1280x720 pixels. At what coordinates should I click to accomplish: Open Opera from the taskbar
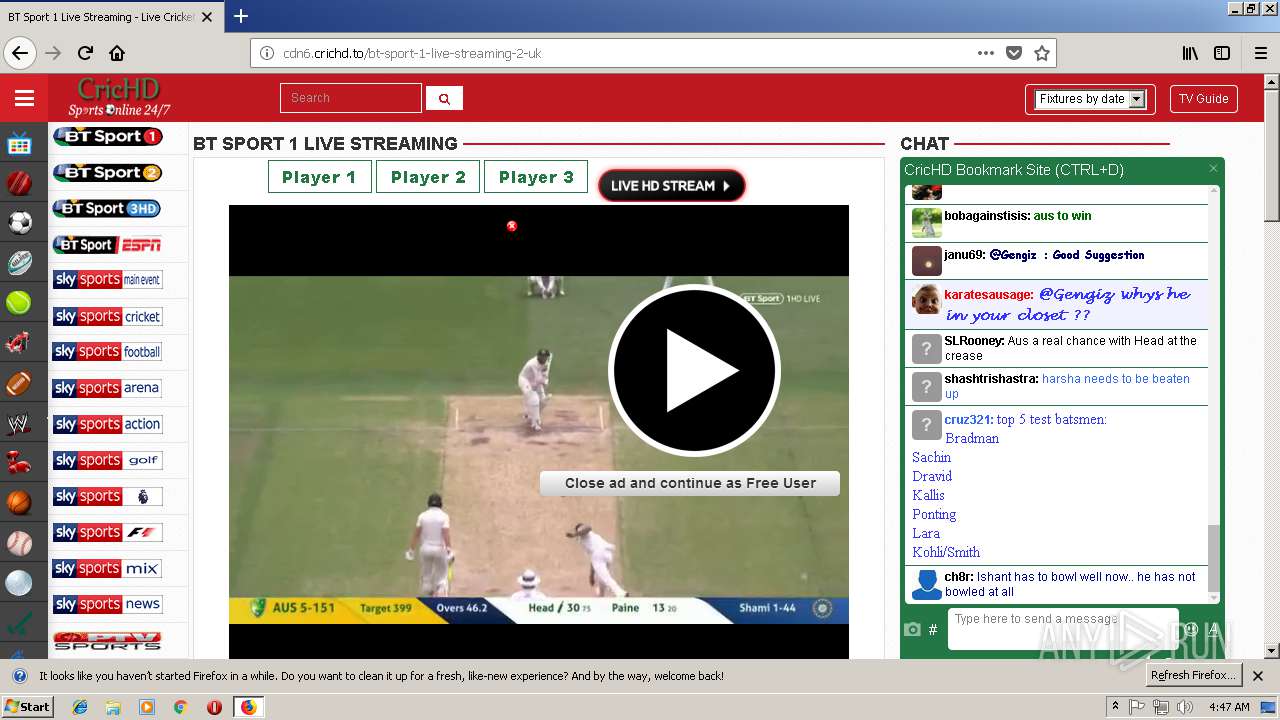[214, 707]
